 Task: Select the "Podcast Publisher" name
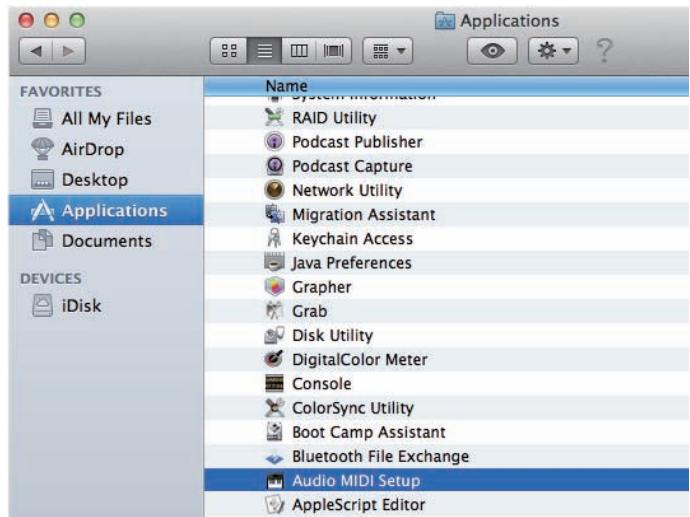(357, 142)
